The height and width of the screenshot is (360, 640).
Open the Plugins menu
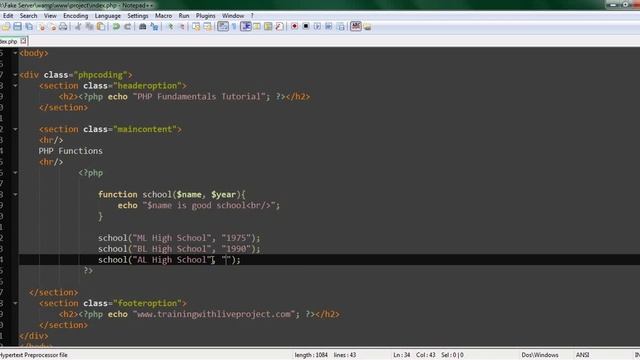click(206, 16)
